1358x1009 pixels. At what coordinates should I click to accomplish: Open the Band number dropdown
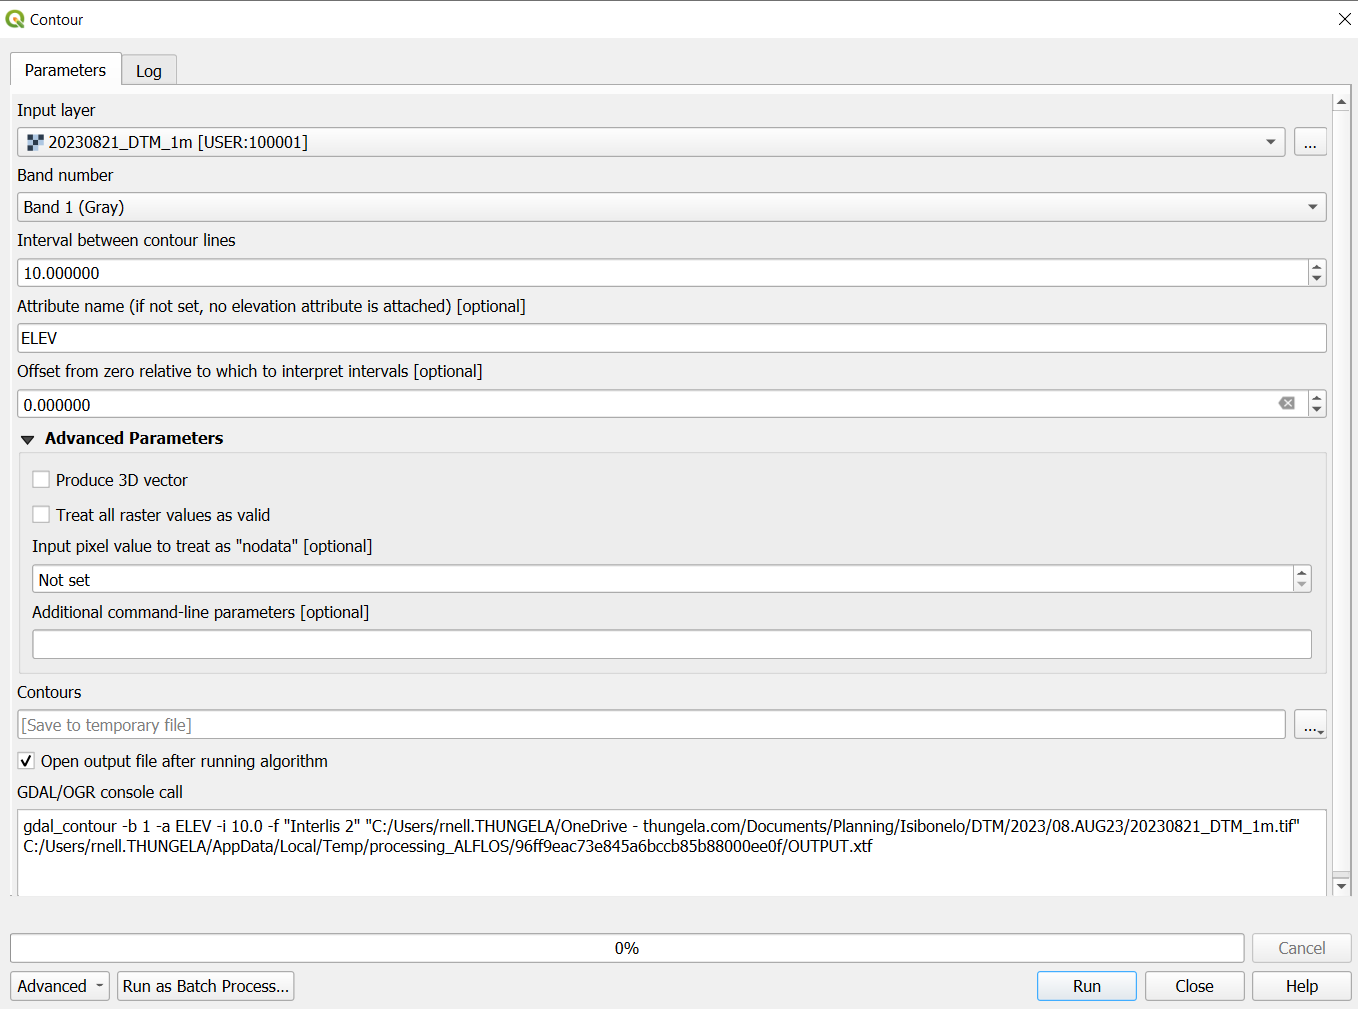(1313, 207)
